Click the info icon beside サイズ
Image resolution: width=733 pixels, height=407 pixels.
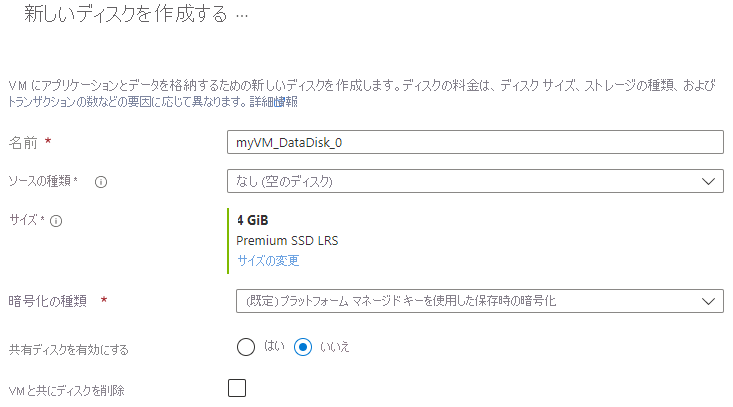pos(56,220)
